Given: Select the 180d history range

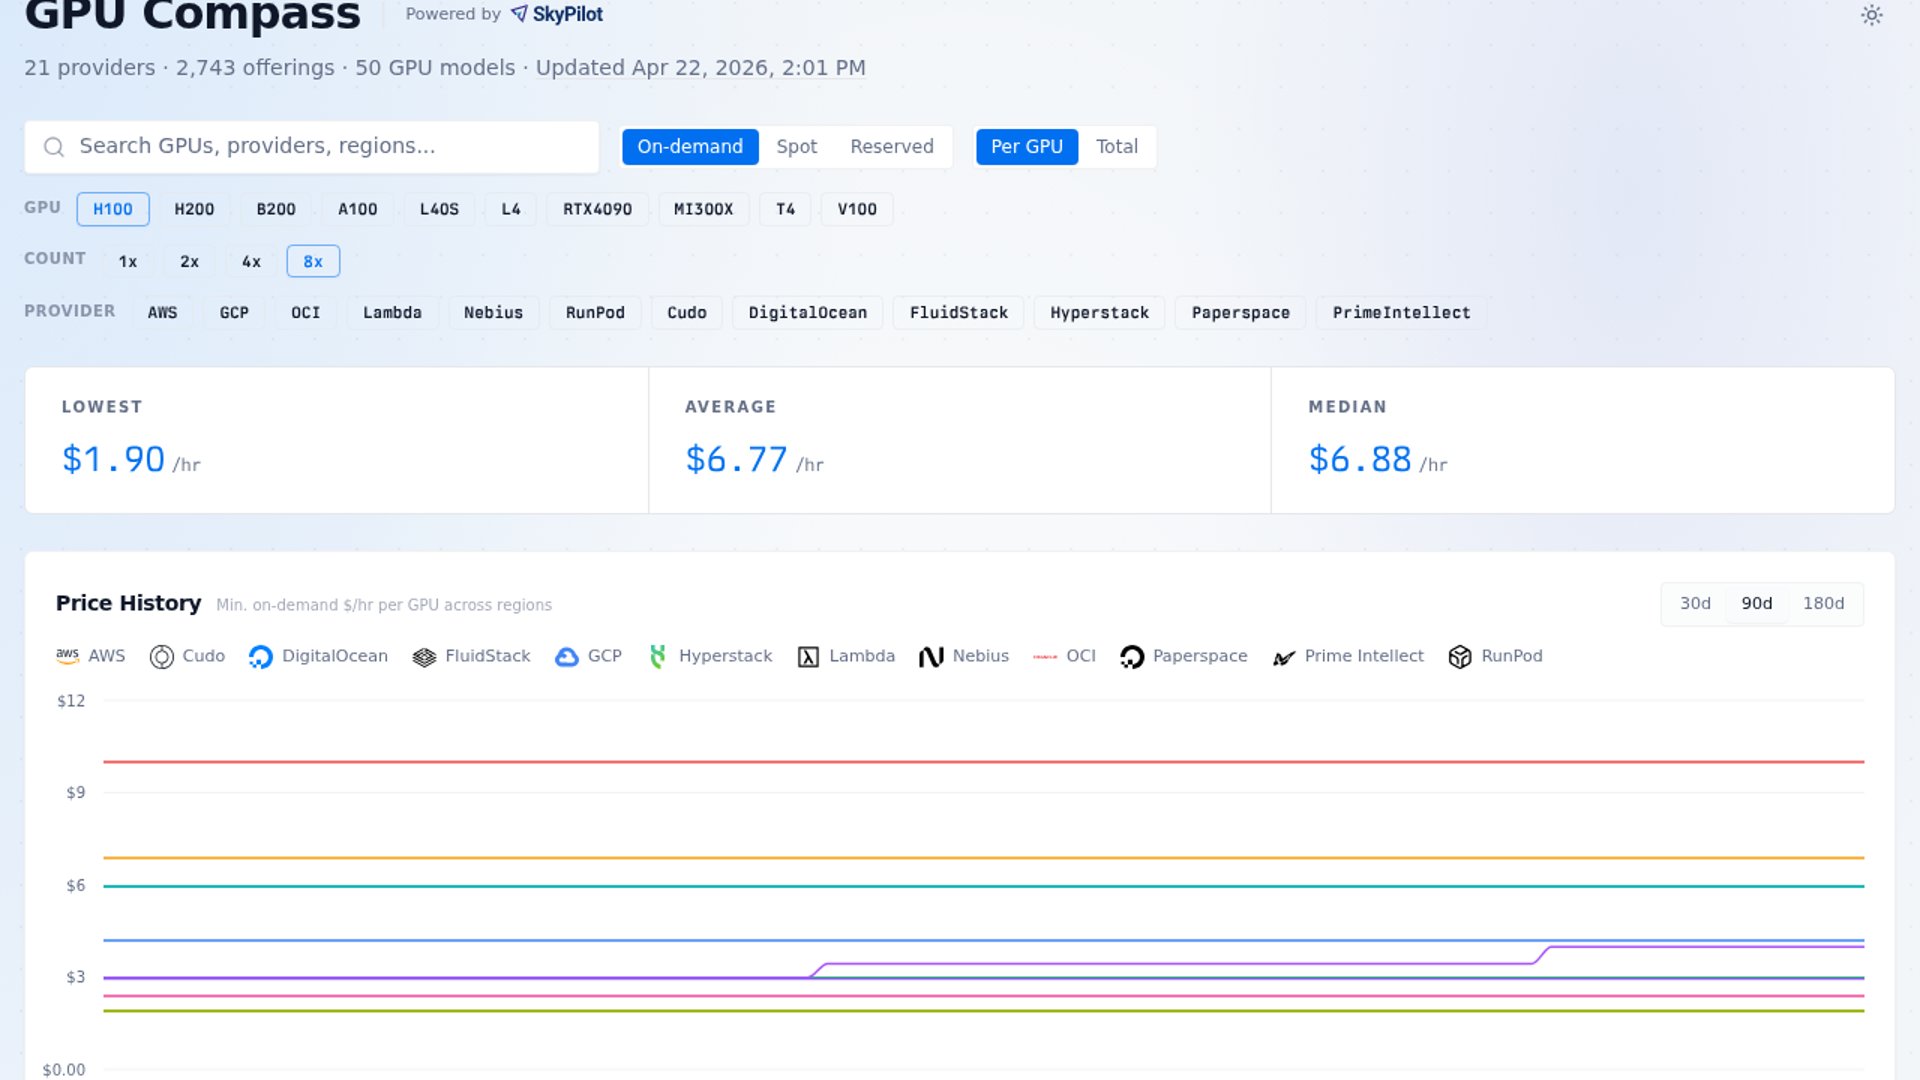Looking at the screenshot, I should 1823,604.
